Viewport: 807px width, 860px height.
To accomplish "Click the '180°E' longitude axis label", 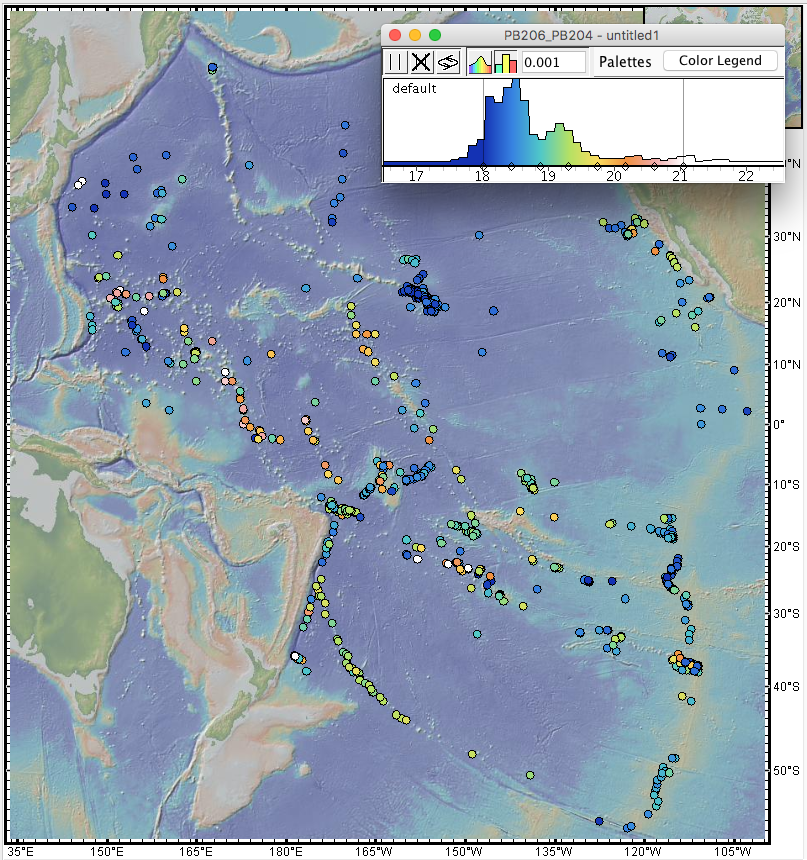I will click(x=286, y=852).
